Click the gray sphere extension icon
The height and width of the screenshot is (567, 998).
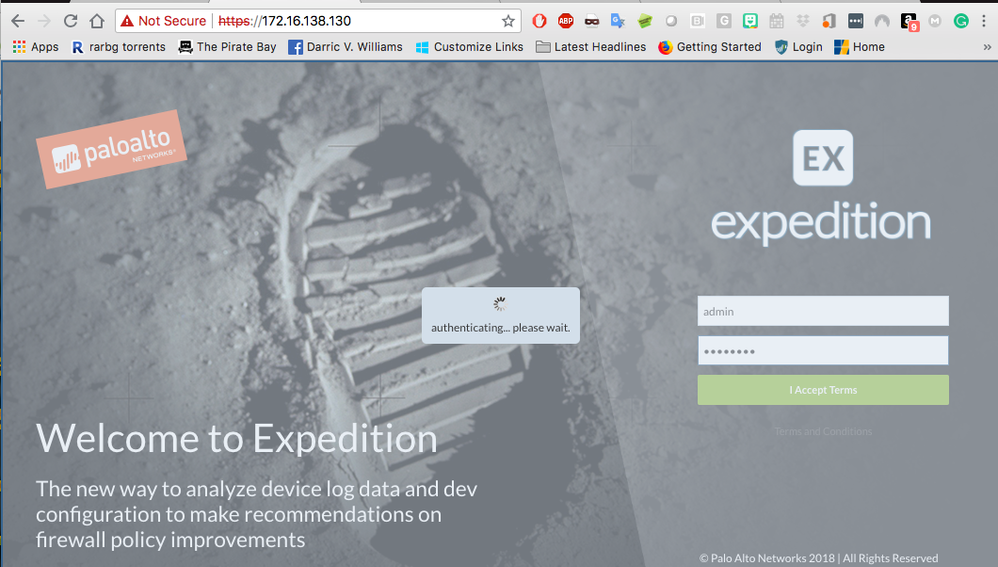671,21
